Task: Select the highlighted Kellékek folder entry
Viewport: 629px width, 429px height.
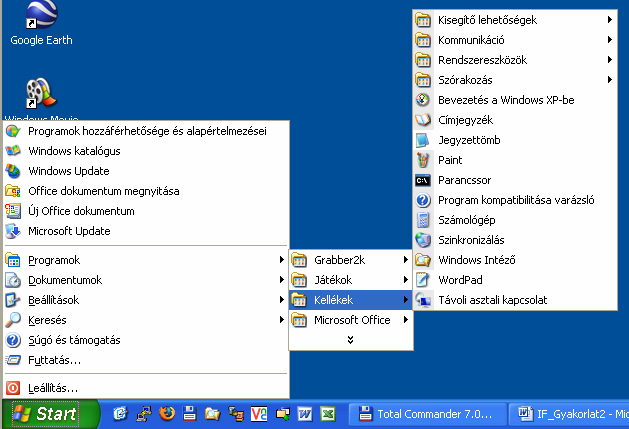Action: [351, 300]
